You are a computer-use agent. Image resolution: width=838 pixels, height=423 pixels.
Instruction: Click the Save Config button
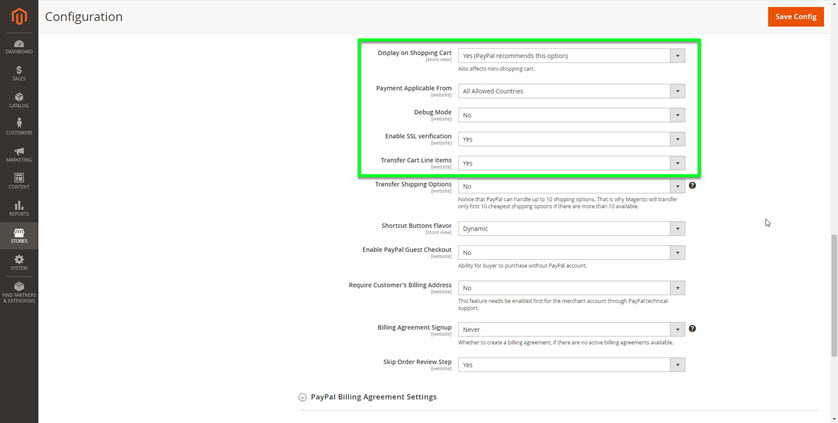tap(796, 17)
